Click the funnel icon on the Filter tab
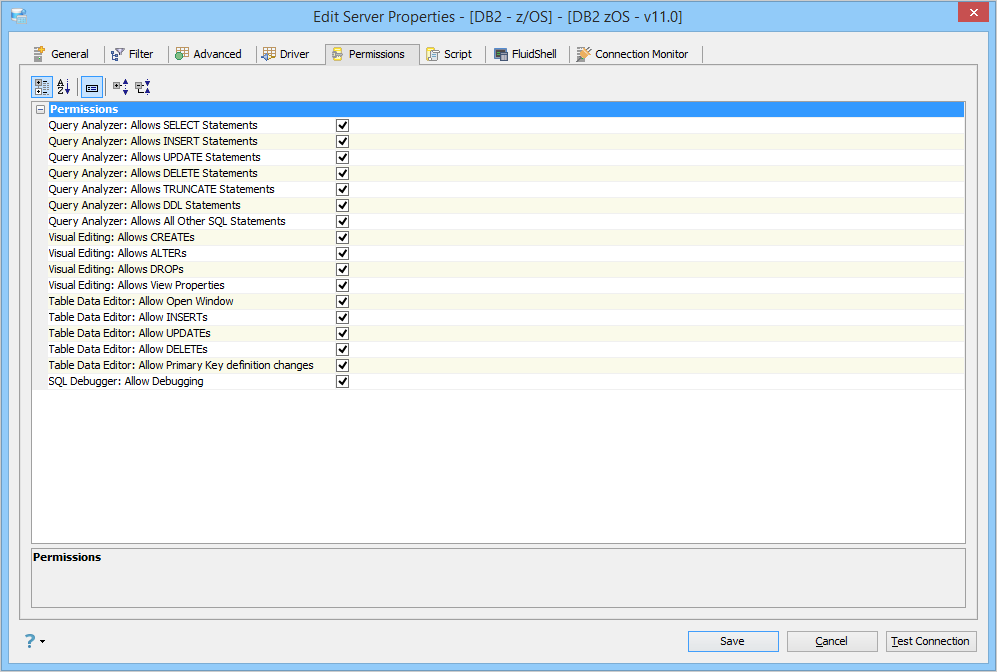 (x=119, y=54)
